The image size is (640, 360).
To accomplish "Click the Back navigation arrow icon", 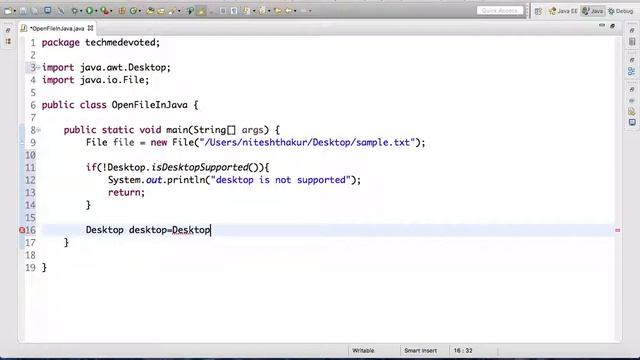I will pos(288,11).
